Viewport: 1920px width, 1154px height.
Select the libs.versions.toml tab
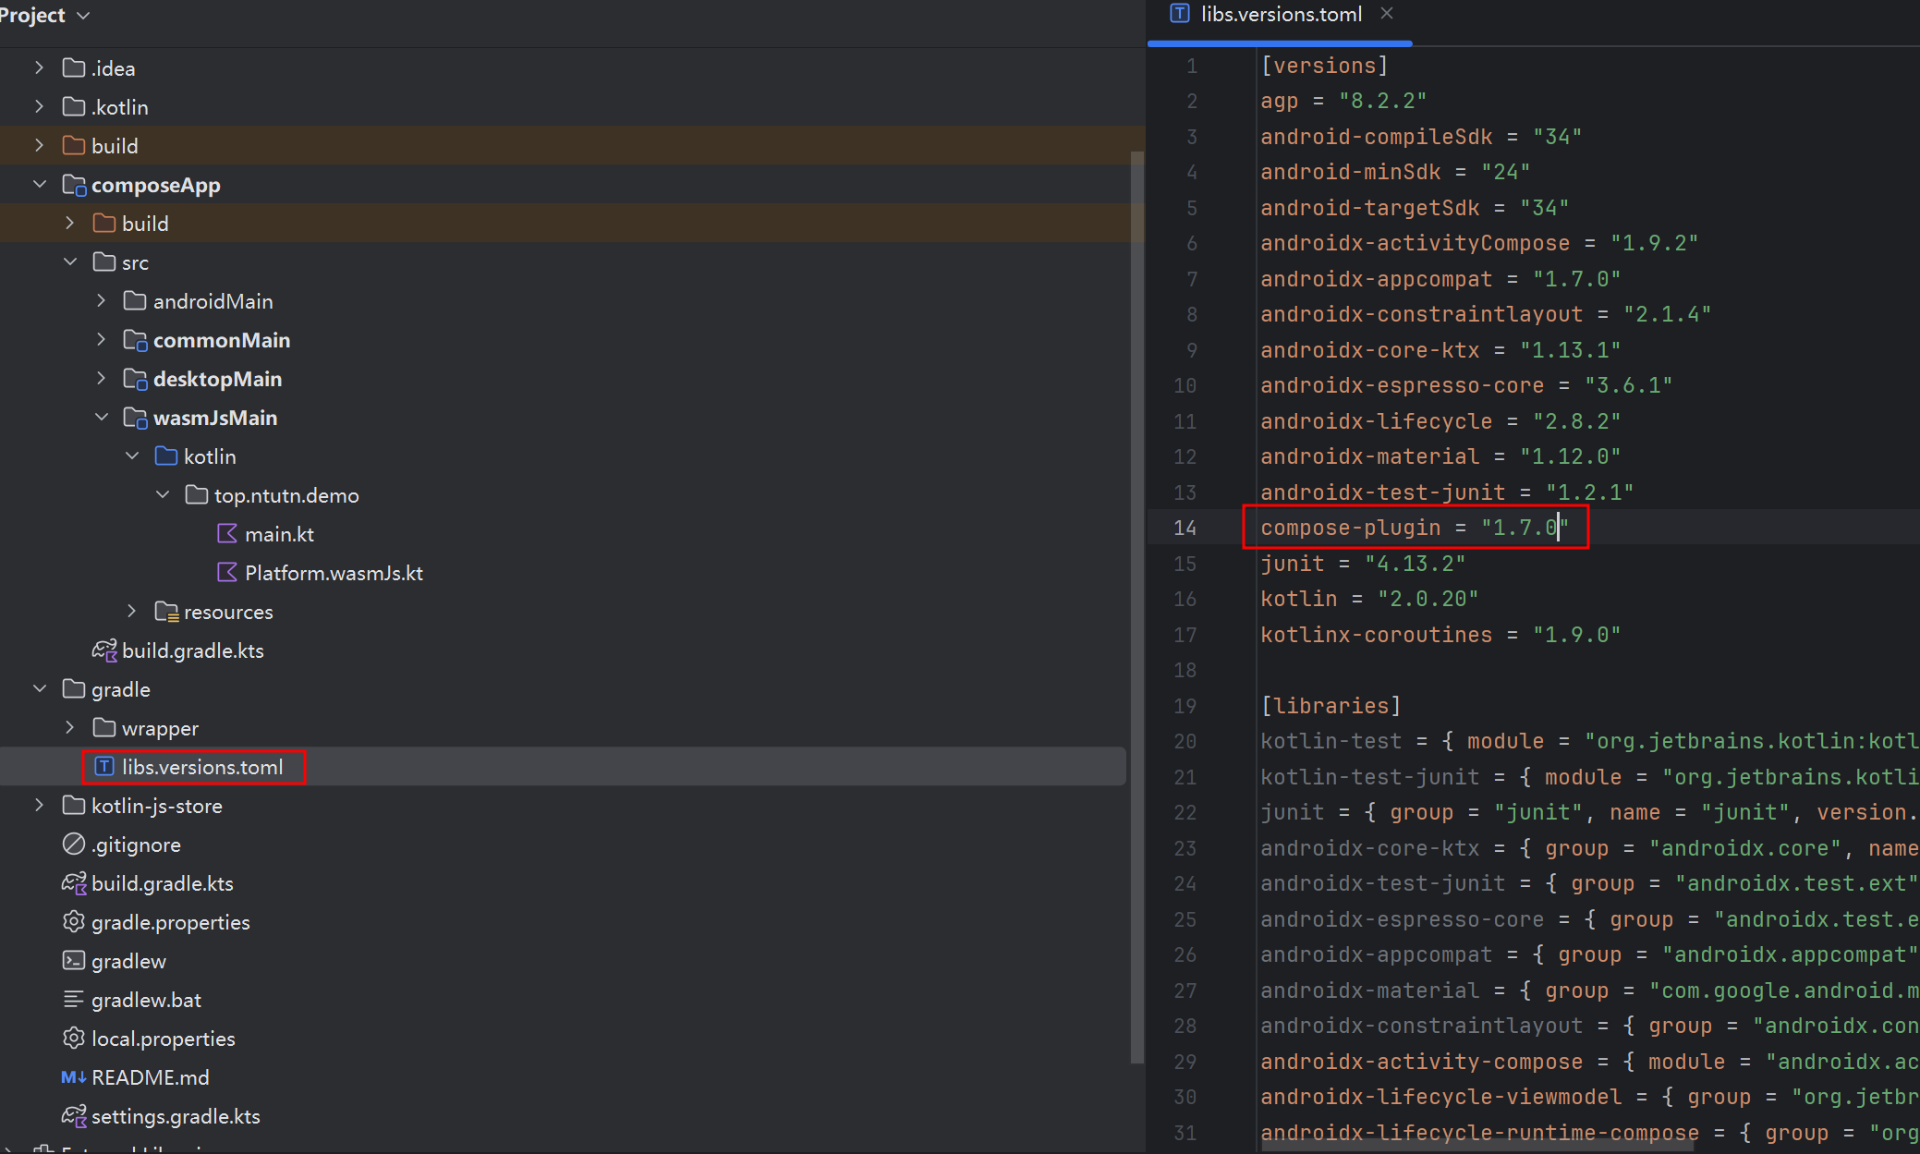1275,15
